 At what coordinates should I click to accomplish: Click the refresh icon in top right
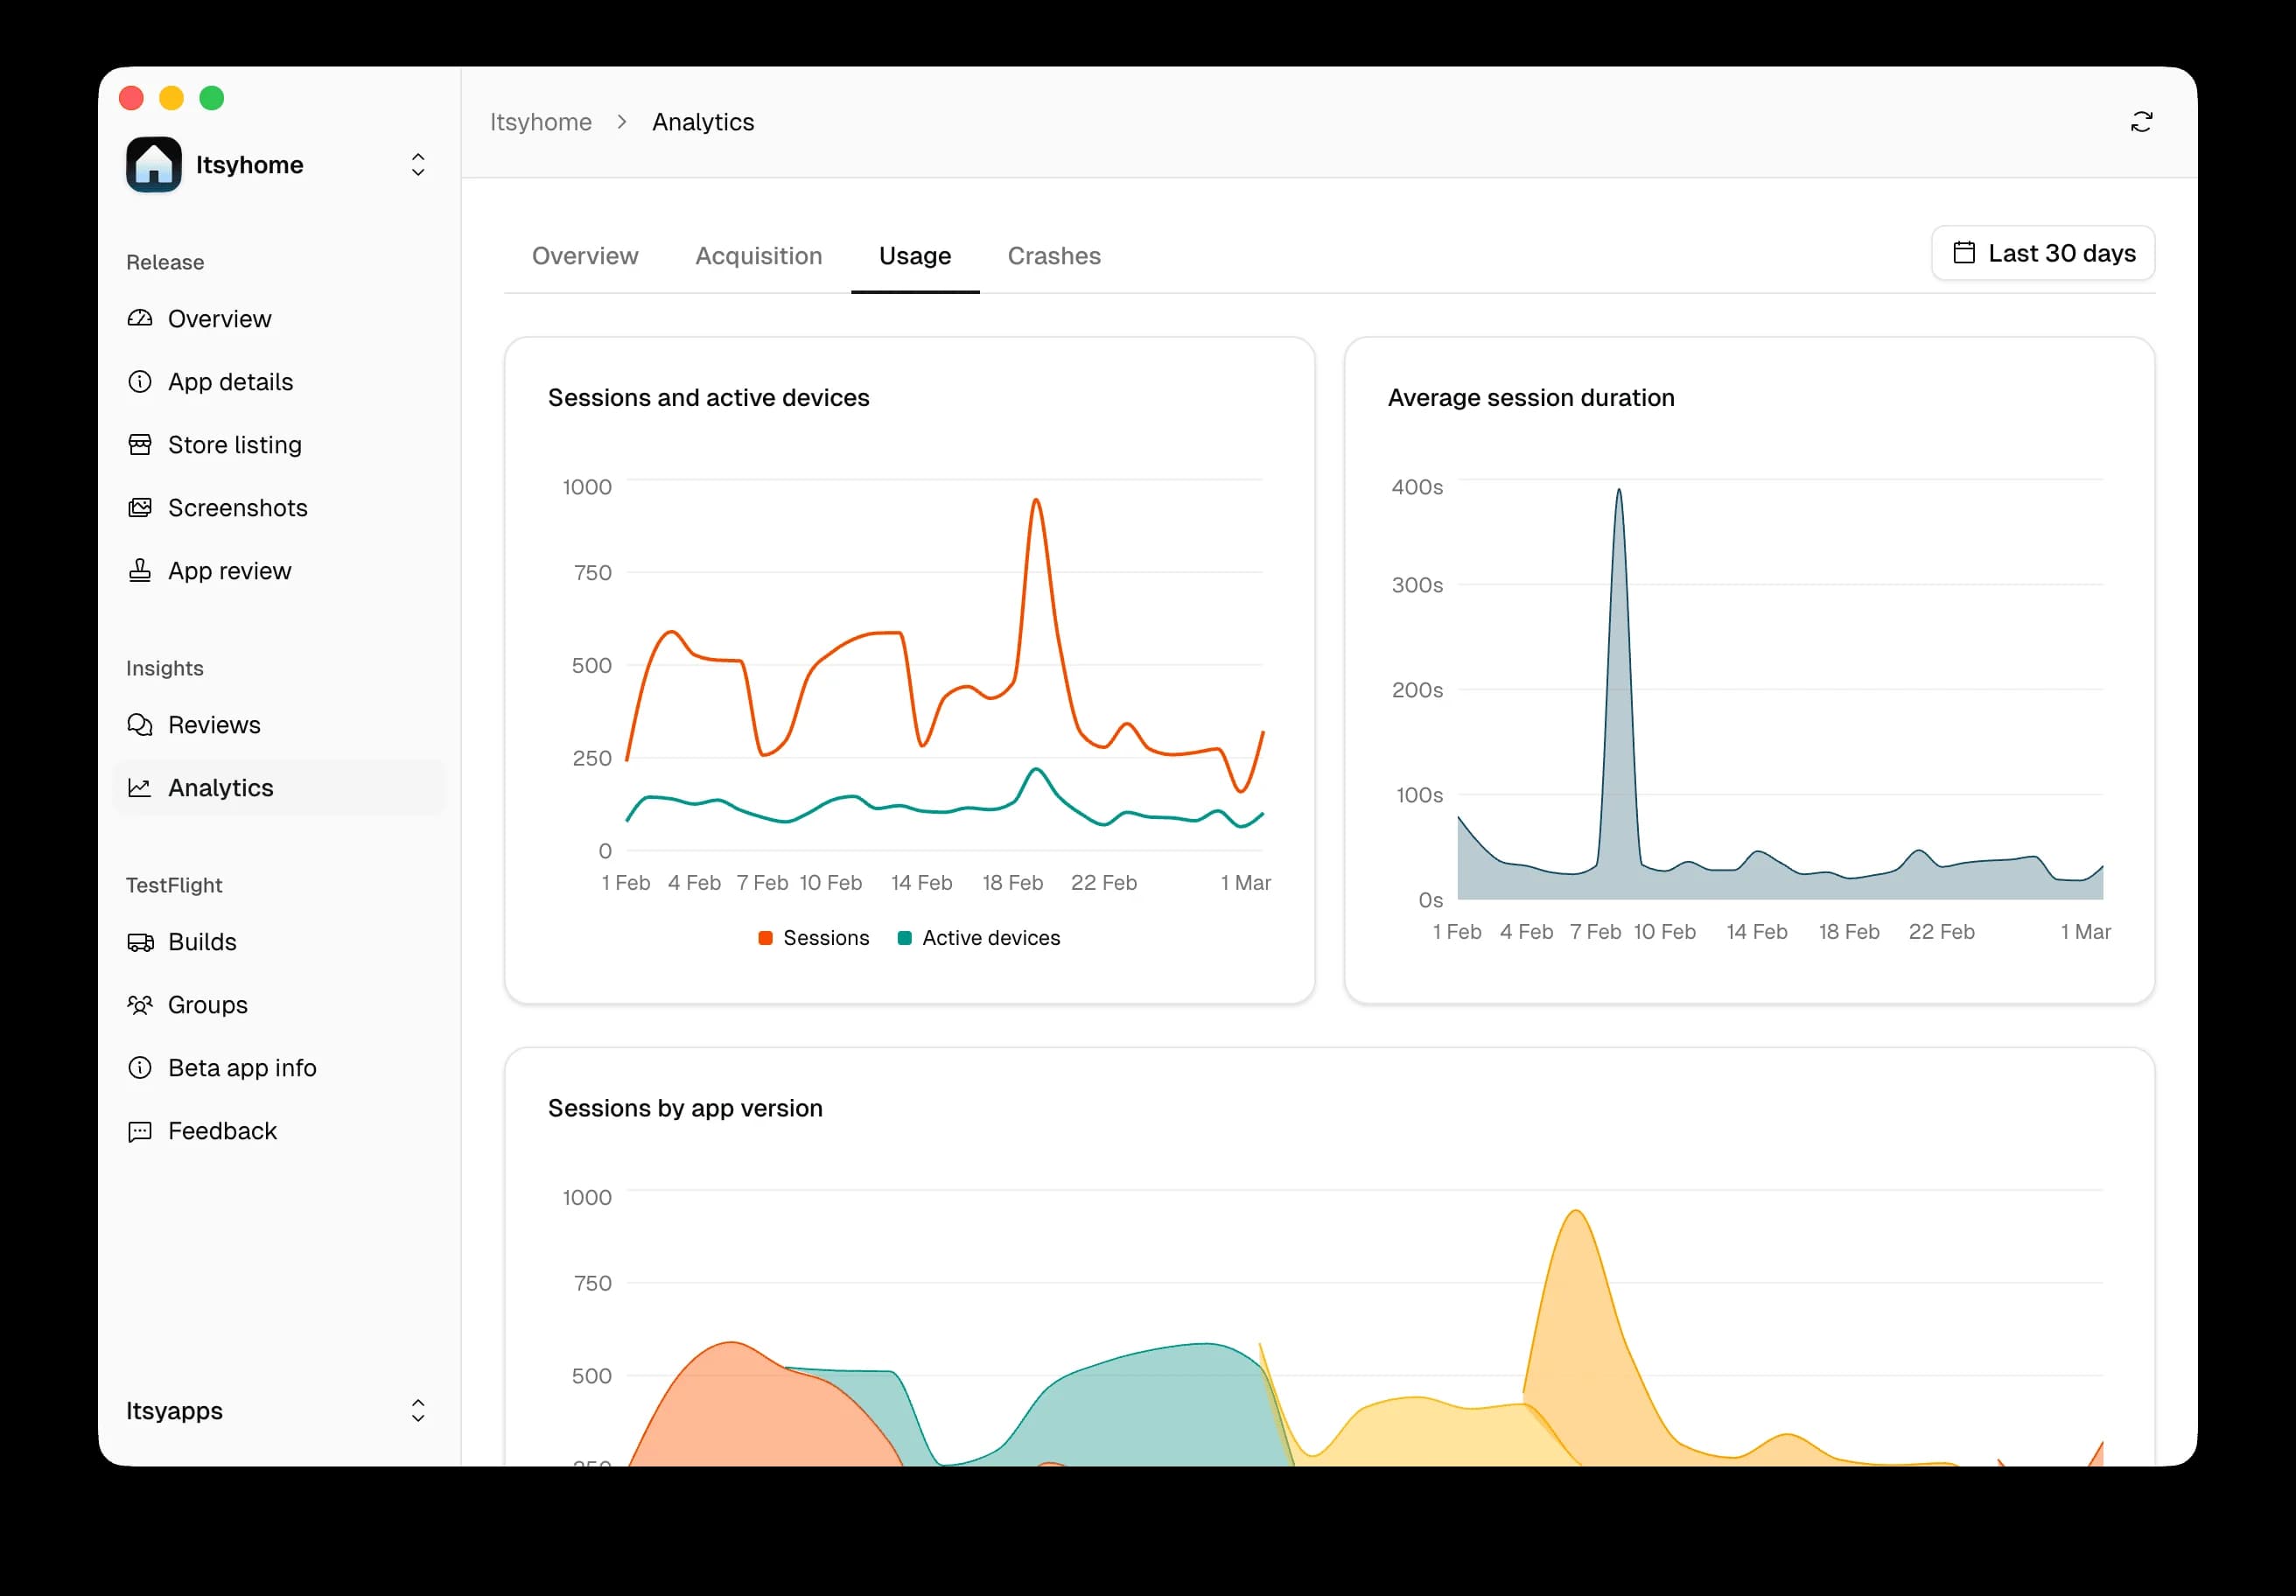point(2141,121)
